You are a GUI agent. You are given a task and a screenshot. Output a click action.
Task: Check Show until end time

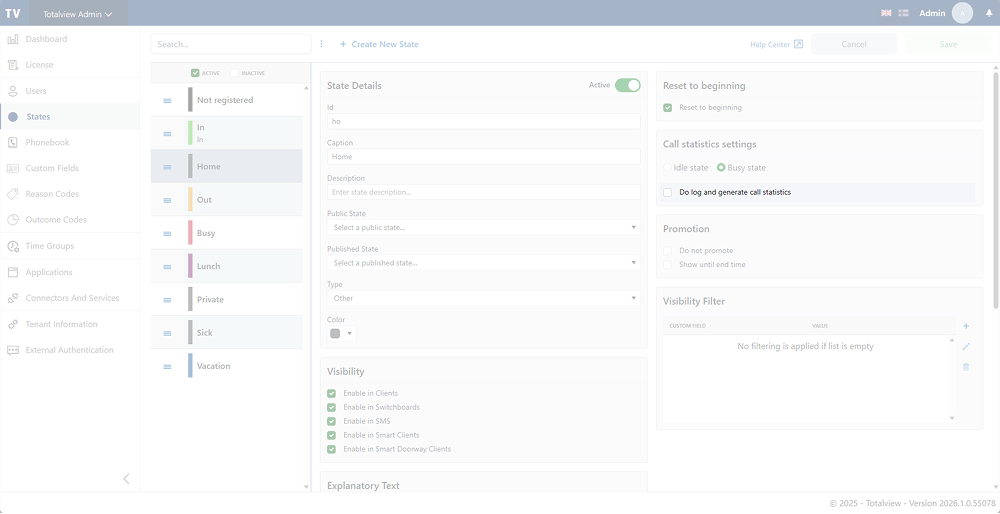click(x=668, y=265)
